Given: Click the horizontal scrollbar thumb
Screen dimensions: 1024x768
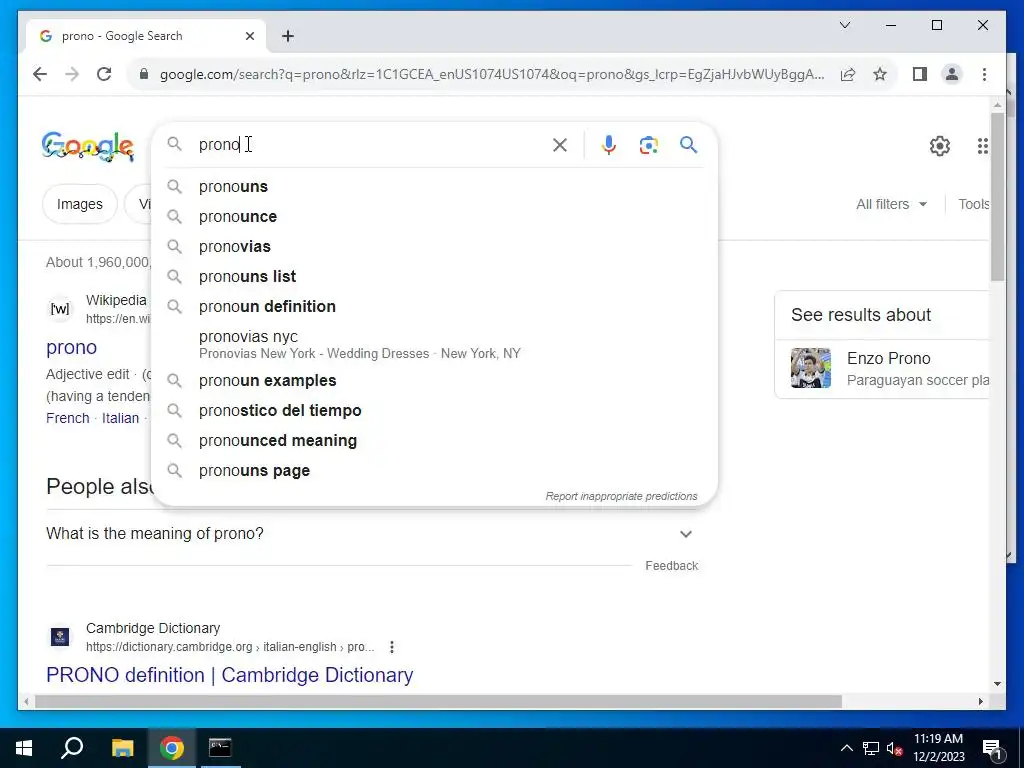Looking at the screenshot, I should point(438,701).
